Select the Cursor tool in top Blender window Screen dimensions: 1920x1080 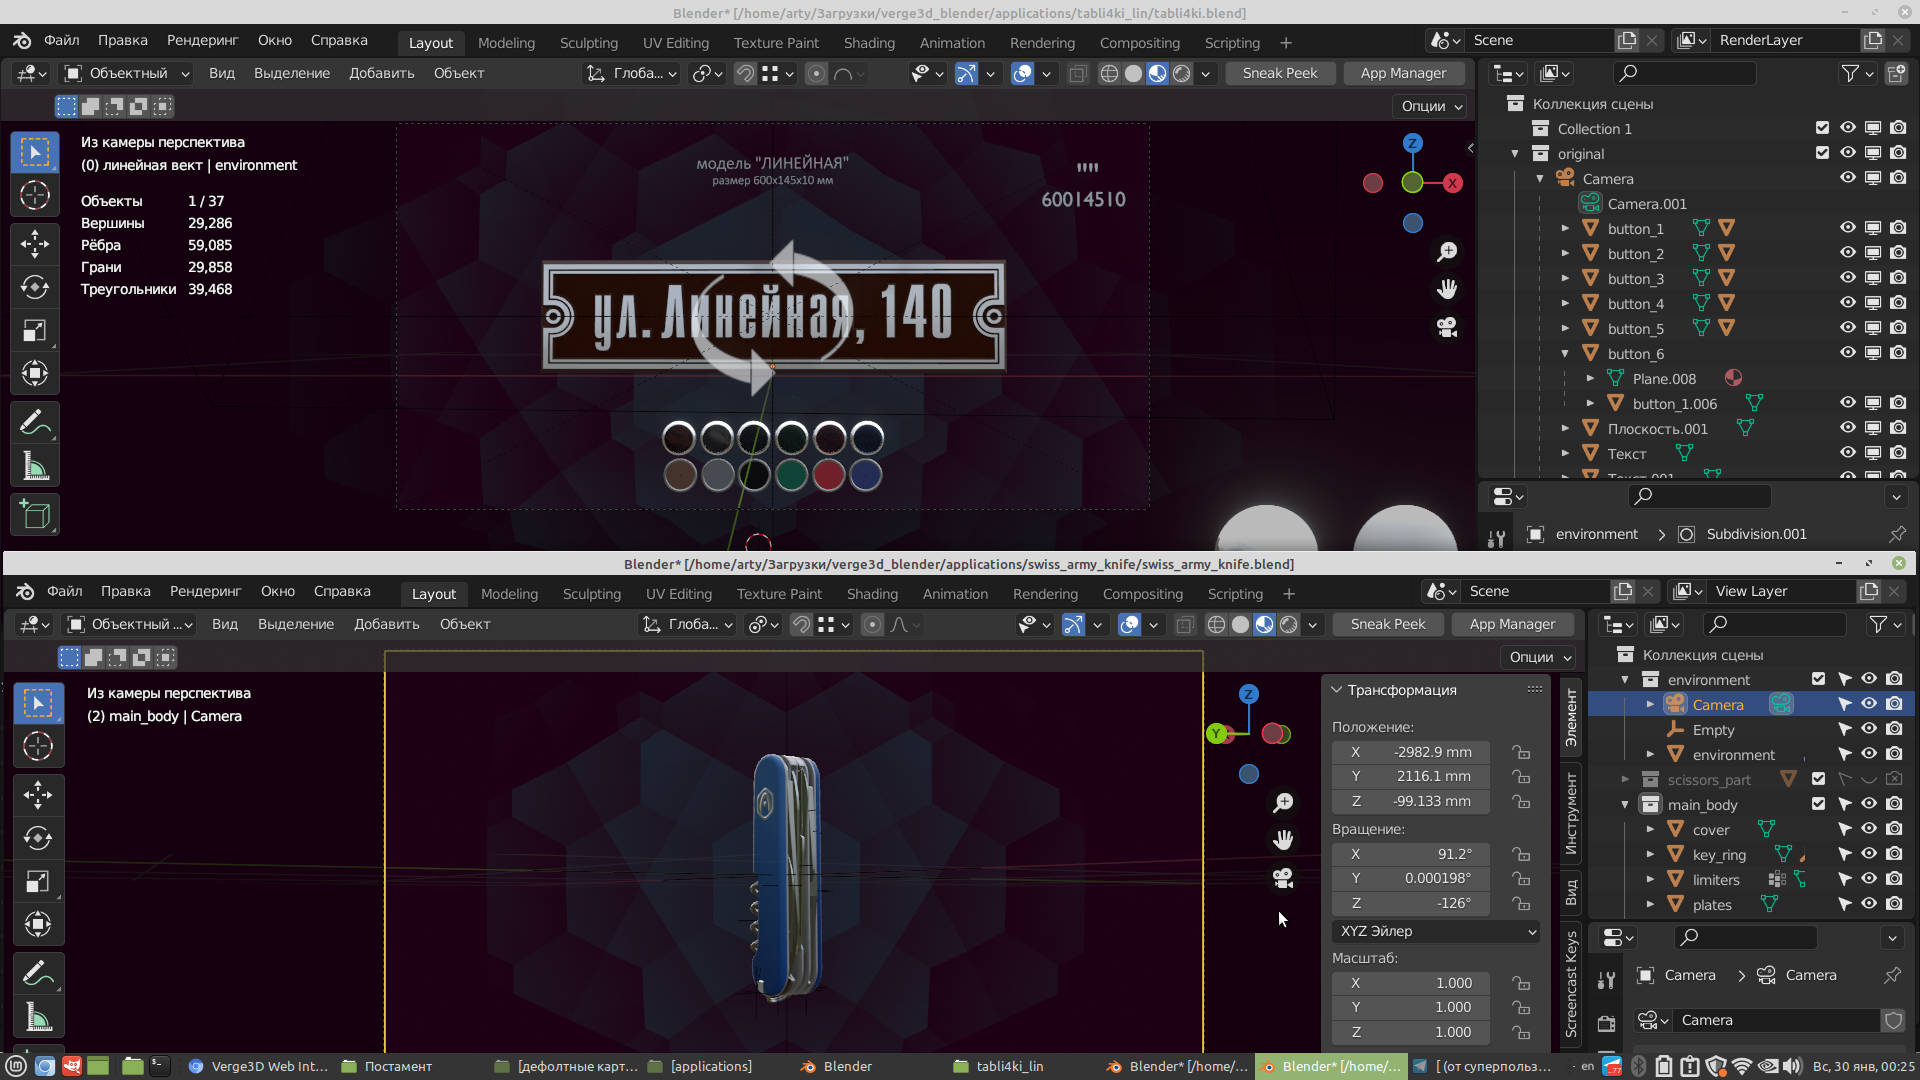point(35,195)
